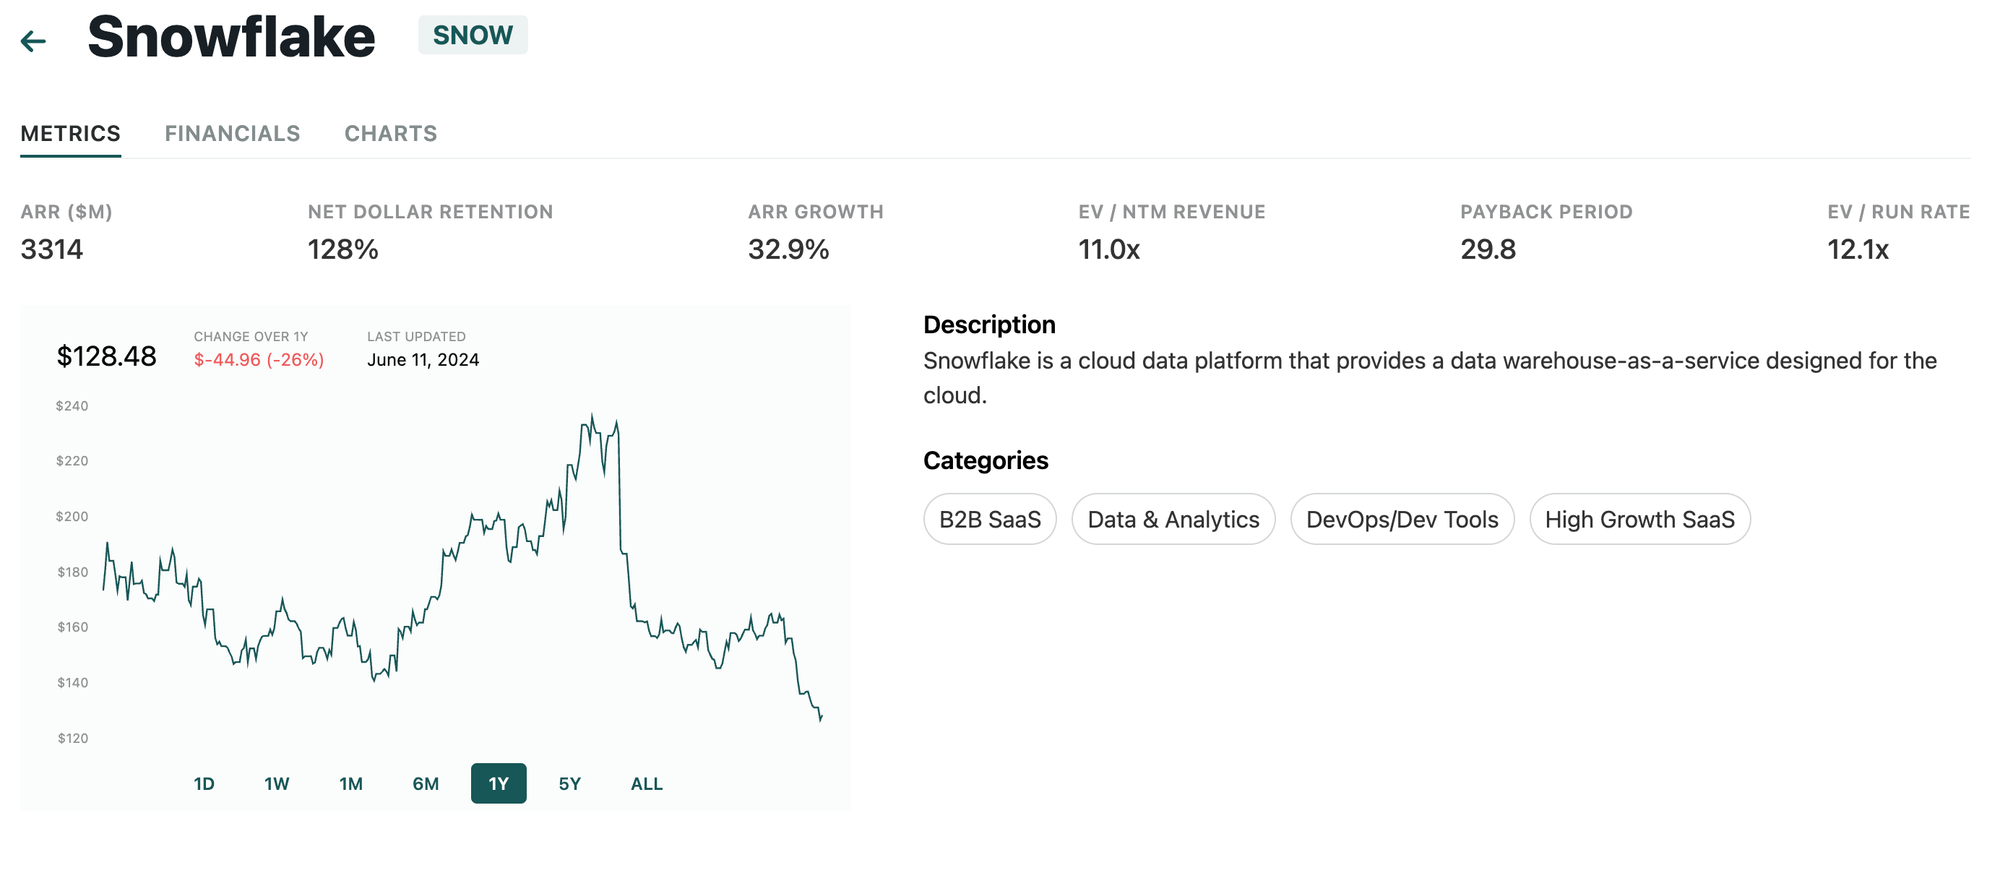The width and height of the screenshot is (2000, 876).
Task: Select the ALL chart range
Action: (647, 784)
